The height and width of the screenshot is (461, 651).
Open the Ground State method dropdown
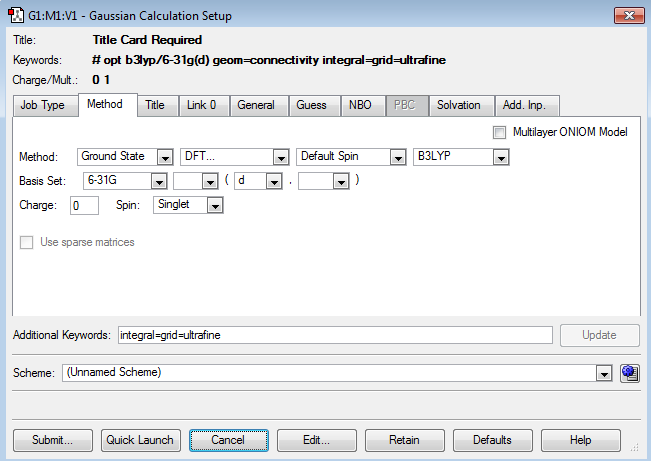pos(165,157)
